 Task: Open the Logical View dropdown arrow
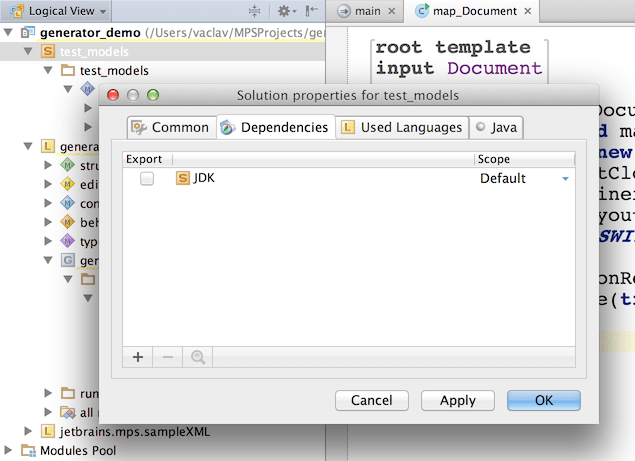point(103,12)
